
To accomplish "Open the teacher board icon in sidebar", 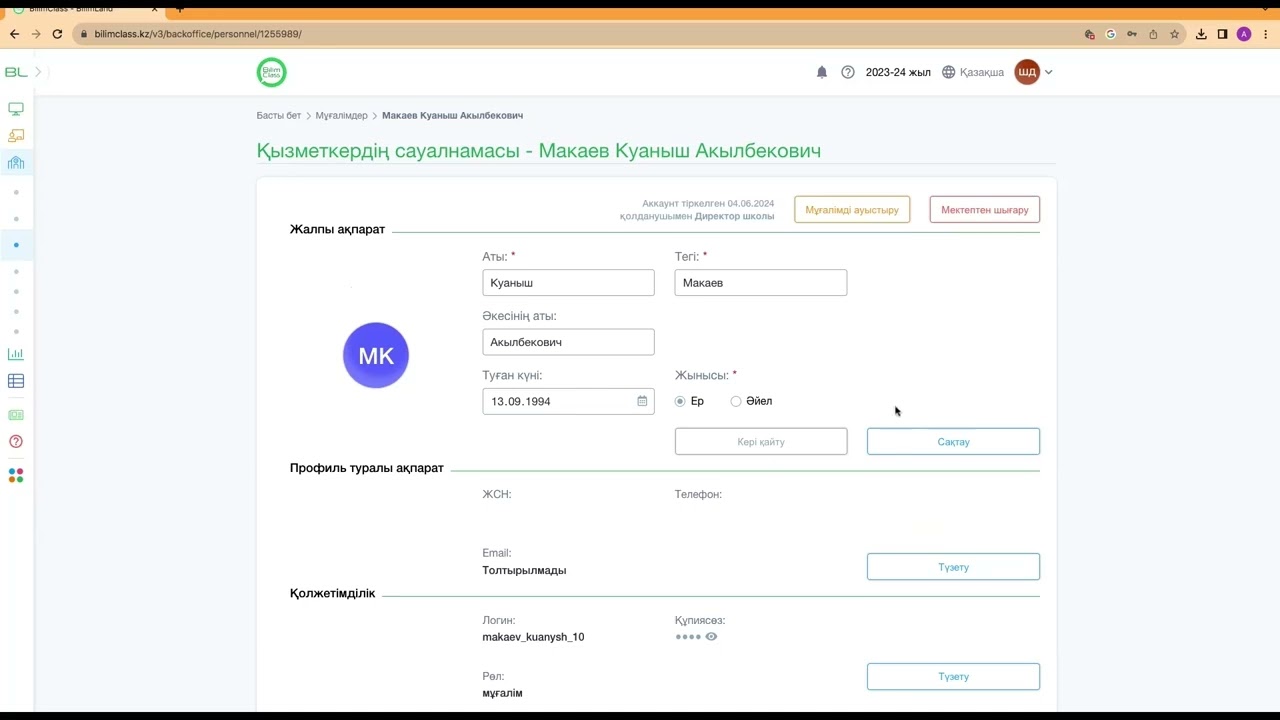I will (16, 136).
